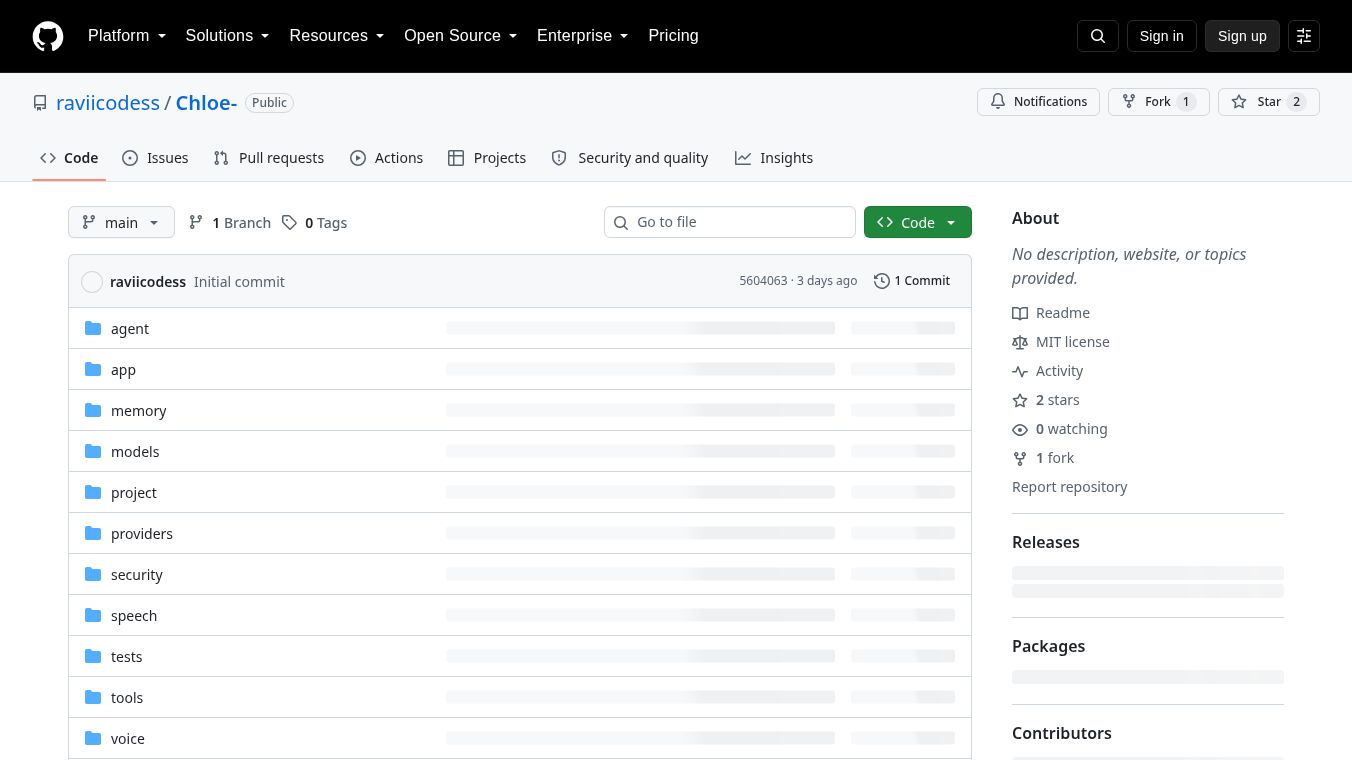Open the security folder name

tap(137, 575)
